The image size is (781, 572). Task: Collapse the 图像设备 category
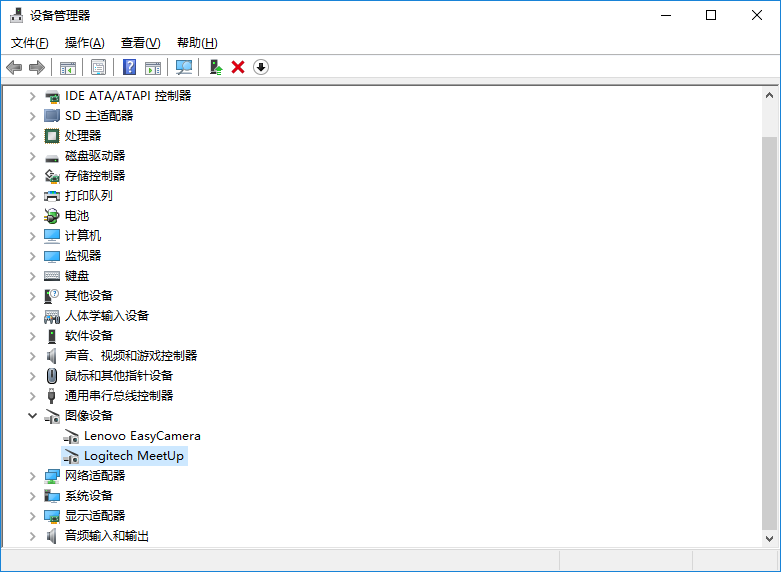(x=32, y=416)
